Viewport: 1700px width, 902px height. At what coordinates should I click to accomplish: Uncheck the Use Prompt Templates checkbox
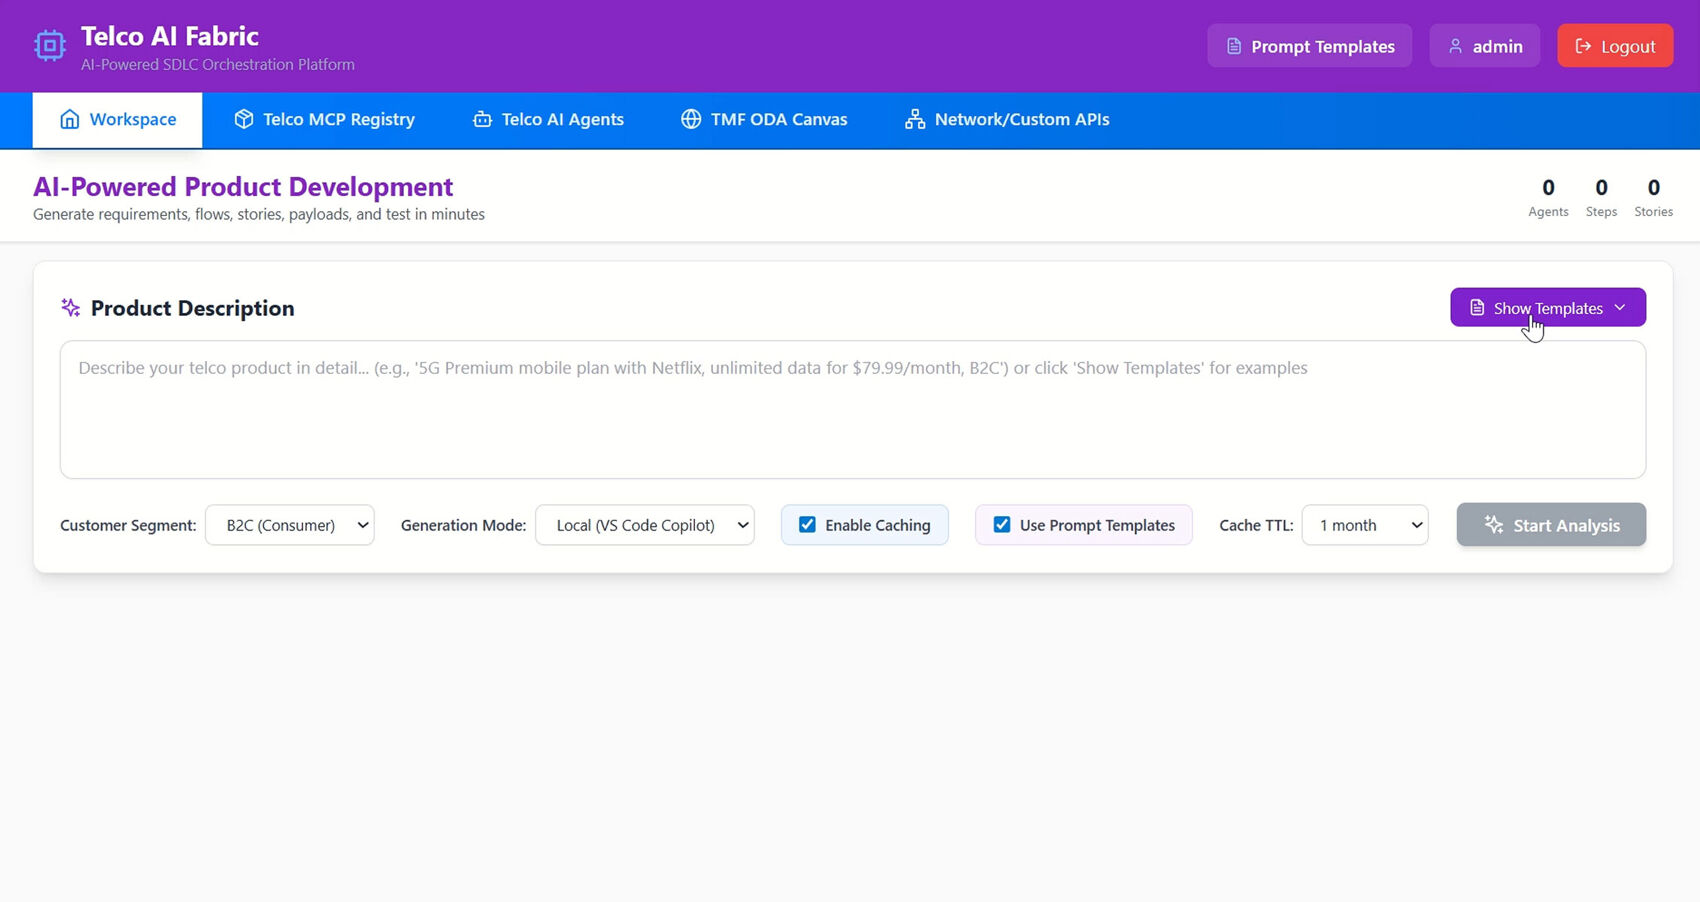[x=1001, y=525]
